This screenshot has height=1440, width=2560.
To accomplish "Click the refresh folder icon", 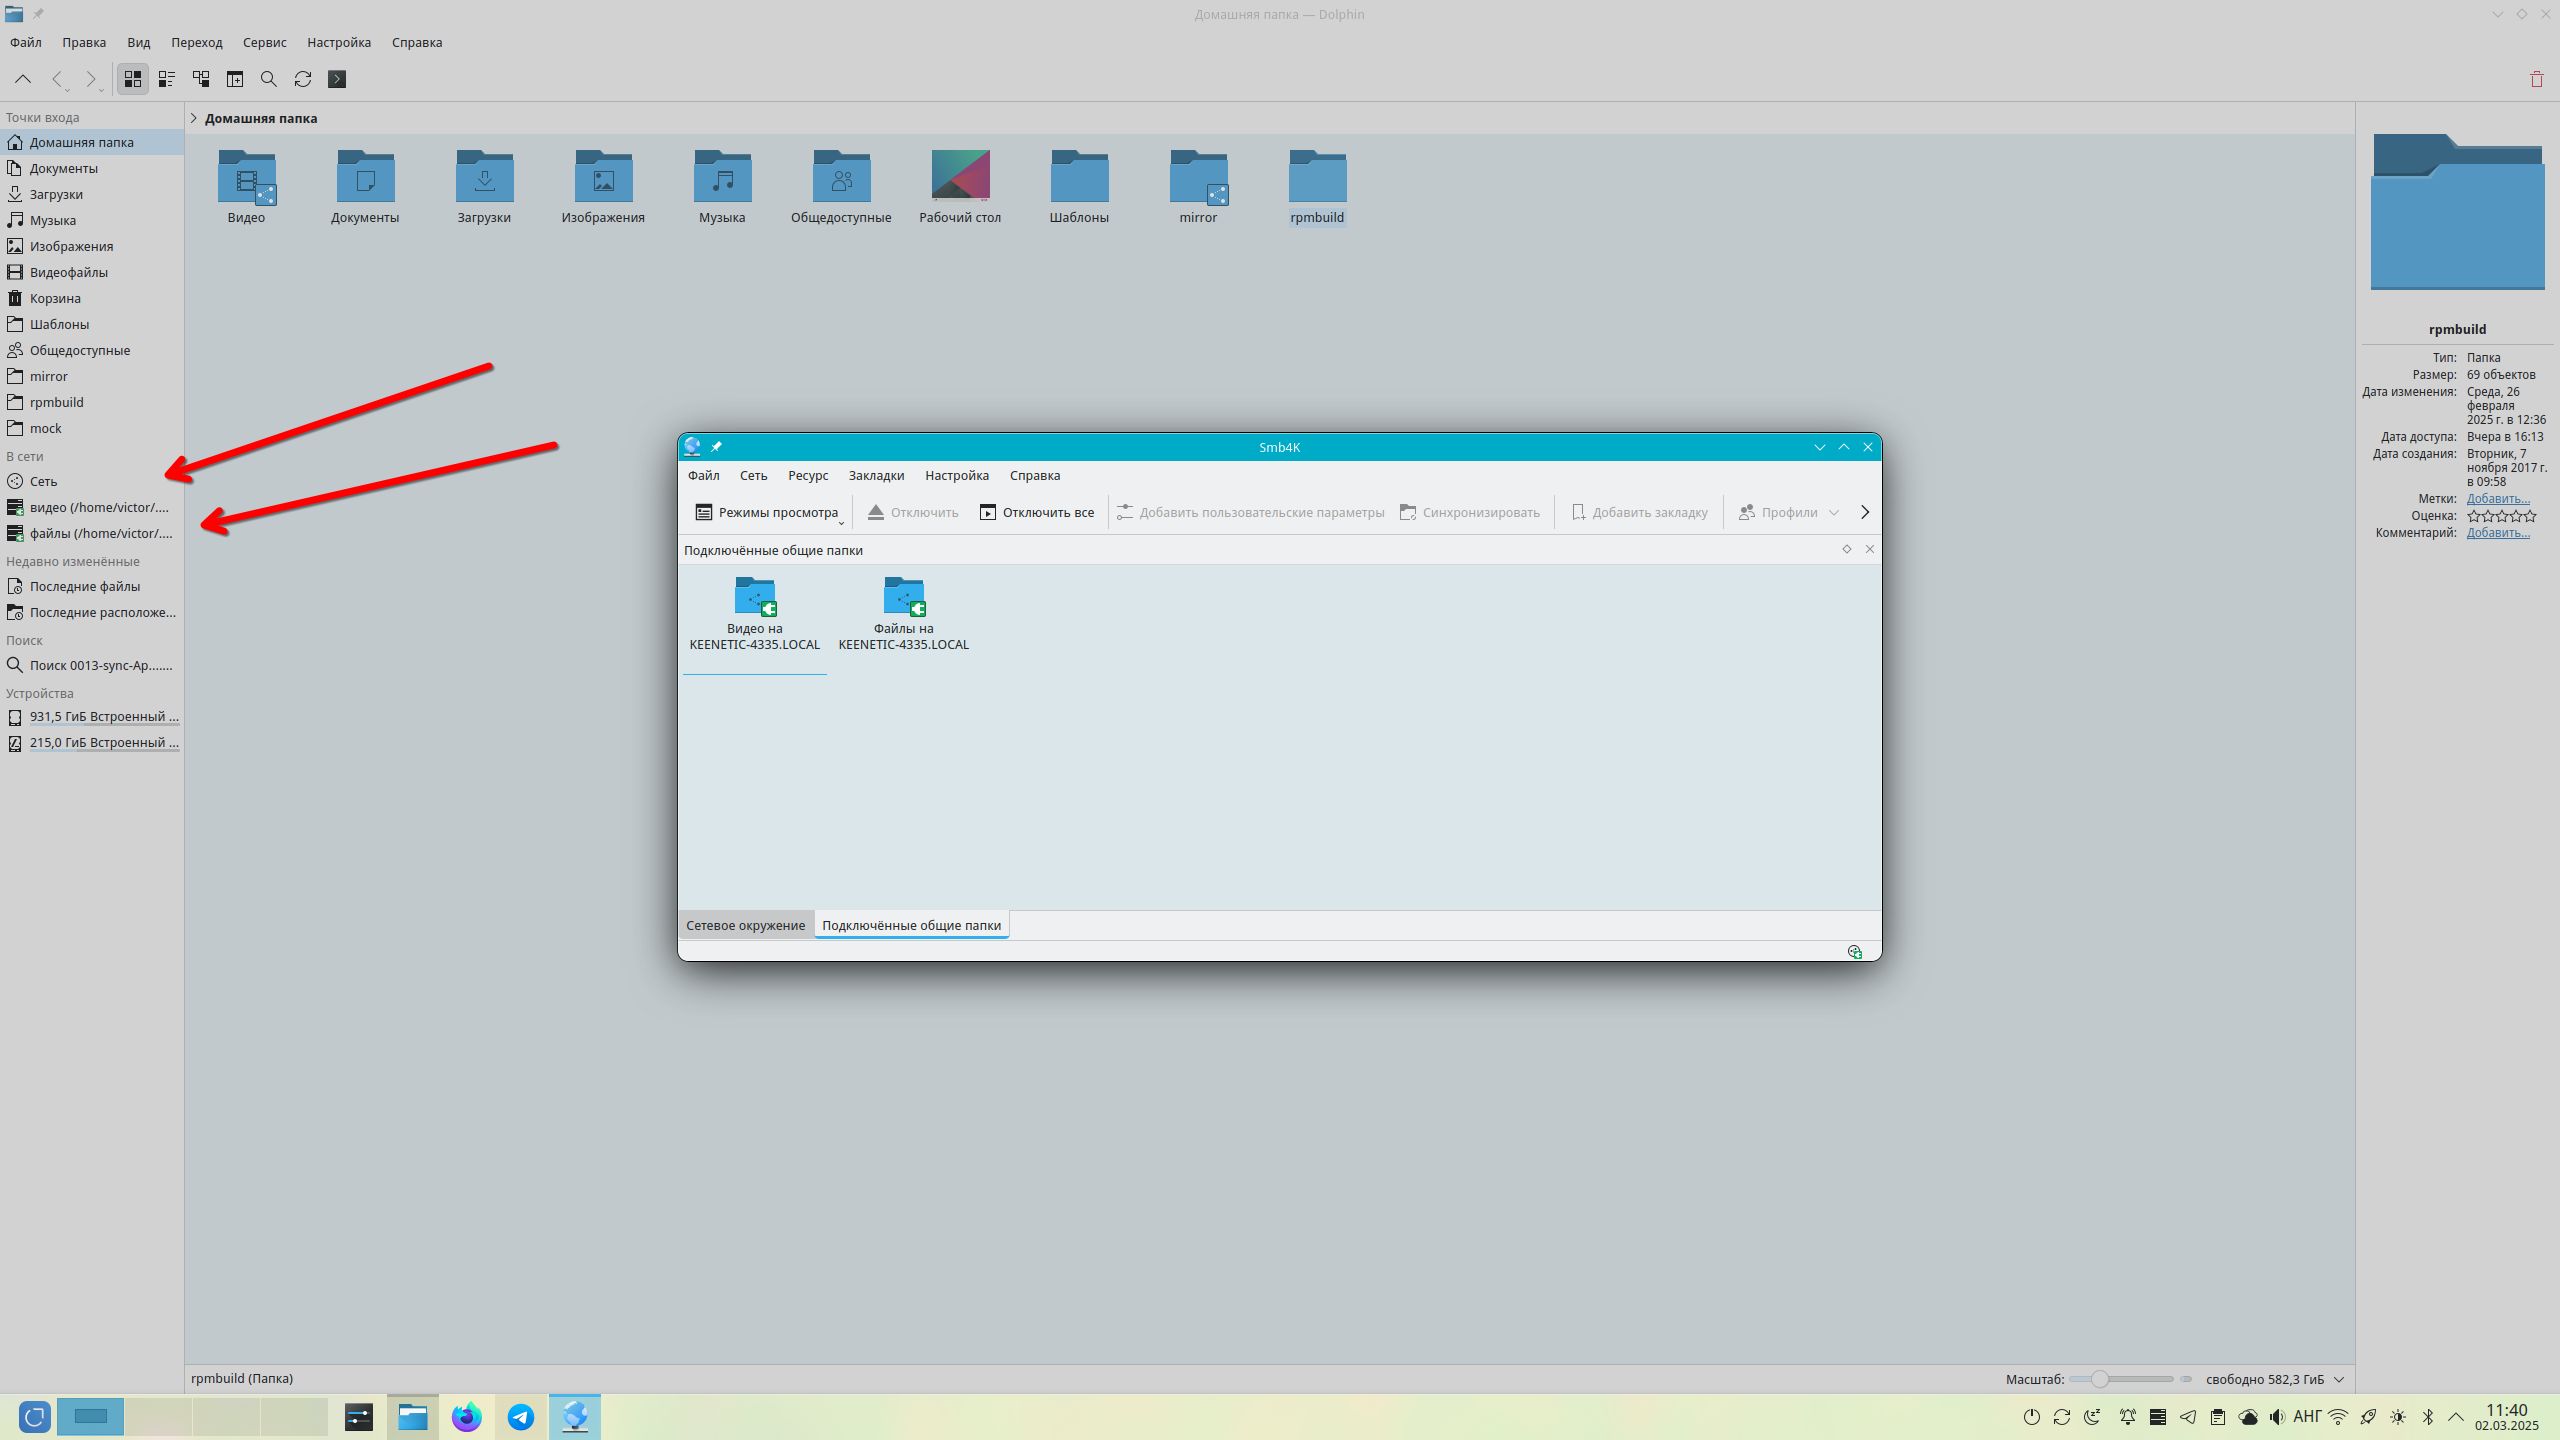I will click(x=303, y=79).
